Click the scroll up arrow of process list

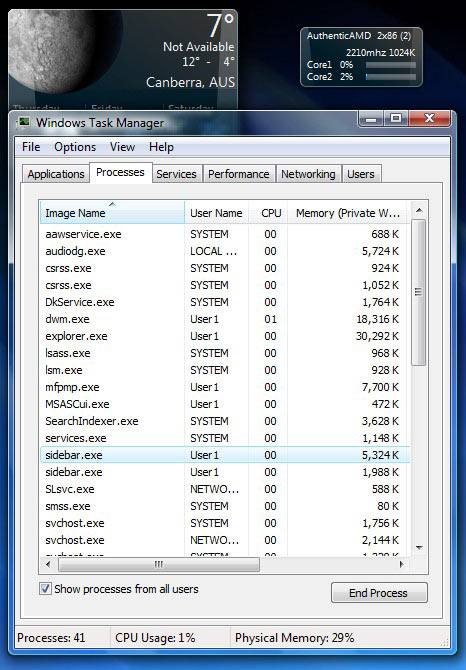(419, 210)
